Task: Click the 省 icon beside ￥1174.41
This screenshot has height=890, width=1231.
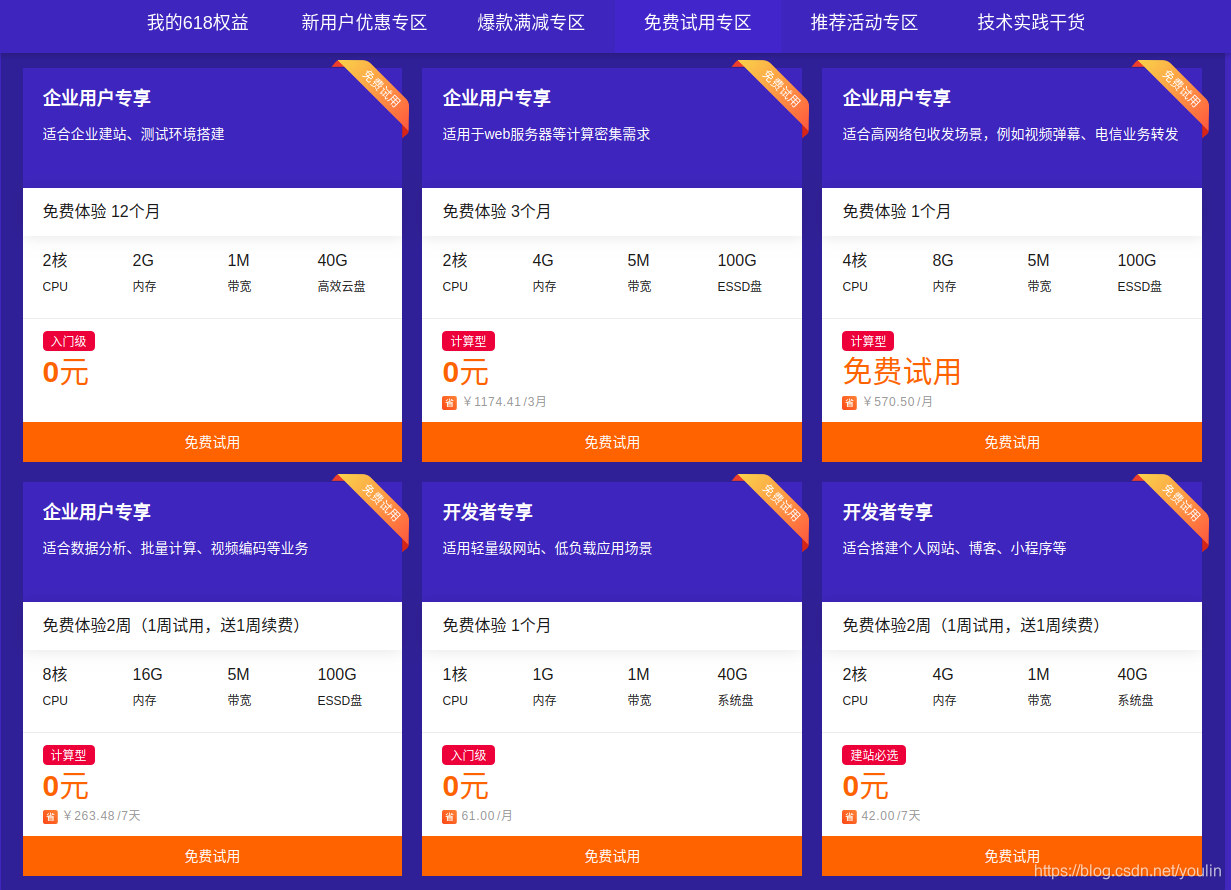Action: coord(450,403)
